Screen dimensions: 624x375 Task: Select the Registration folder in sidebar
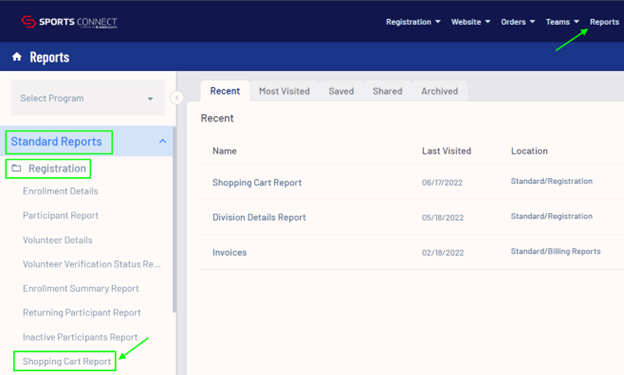(57, 168)
